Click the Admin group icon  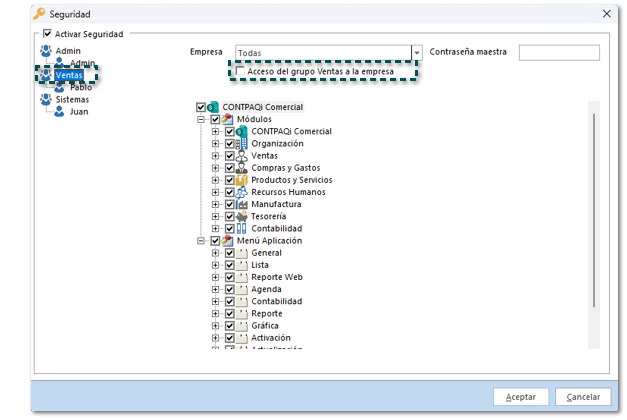coord(46,51)
